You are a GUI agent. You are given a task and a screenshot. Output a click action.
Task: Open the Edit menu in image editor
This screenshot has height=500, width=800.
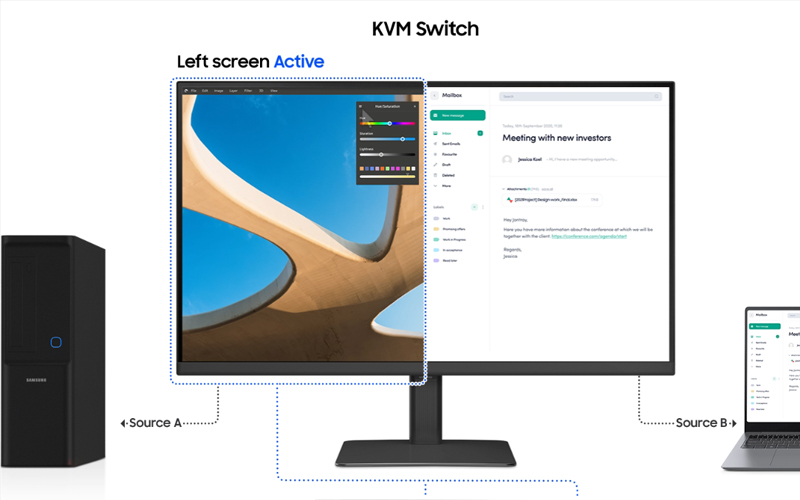(x=205, y=91)
